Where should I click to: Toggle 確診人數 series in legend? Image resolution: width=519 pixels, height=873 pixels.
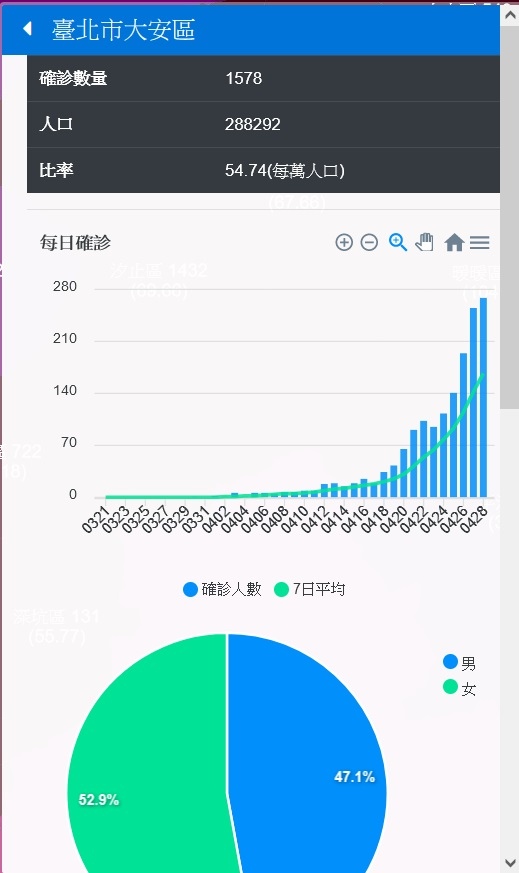(222, 589)
